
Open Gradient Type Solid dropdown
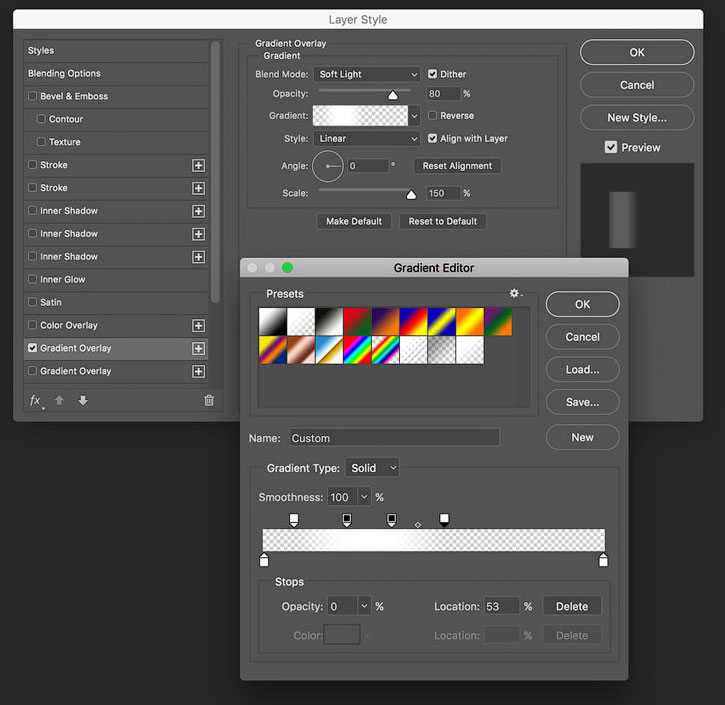coord(372,468)
